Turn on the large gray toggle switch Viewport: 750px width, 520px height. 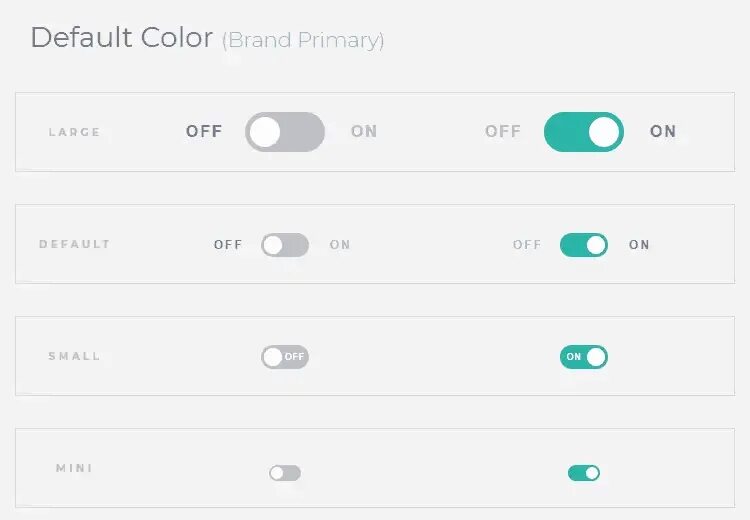click(x=285, y=132)
